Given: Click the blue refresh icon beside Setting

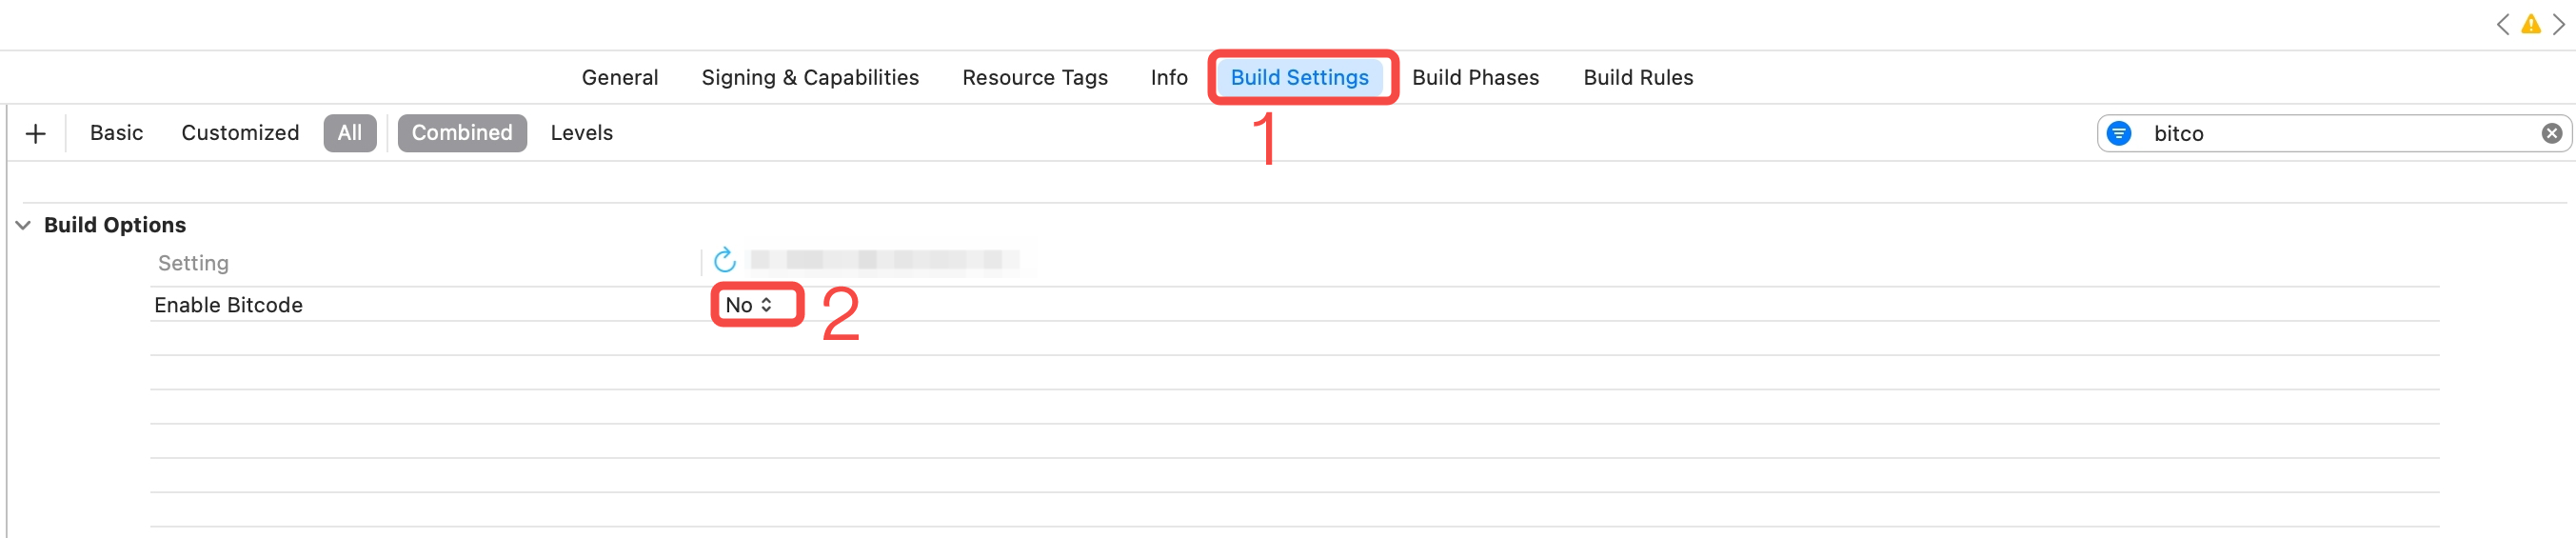Looking at the screenshot, I should click(724, 261).
